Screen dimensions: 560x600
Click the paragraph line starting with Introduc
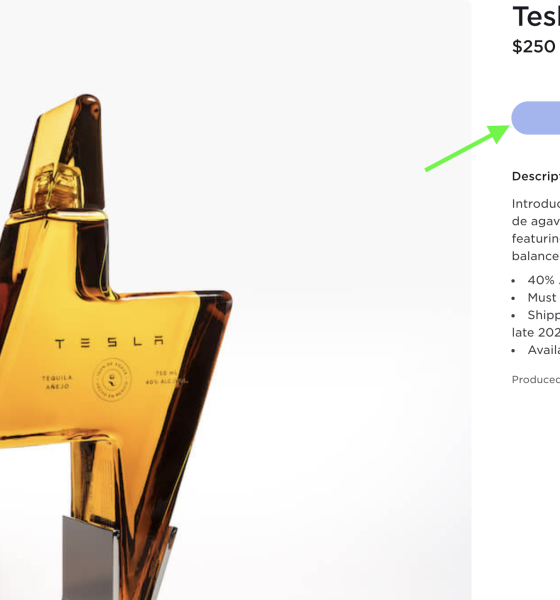(x=536, y=204)
